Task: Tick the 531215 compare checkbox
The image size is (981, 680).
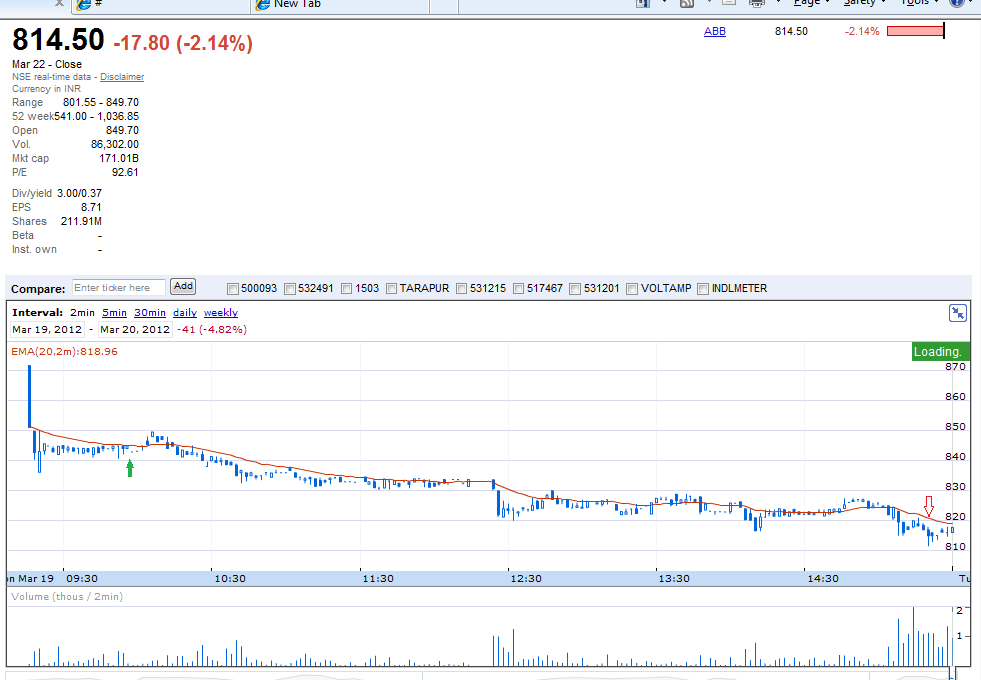Action: pos(462,288)
